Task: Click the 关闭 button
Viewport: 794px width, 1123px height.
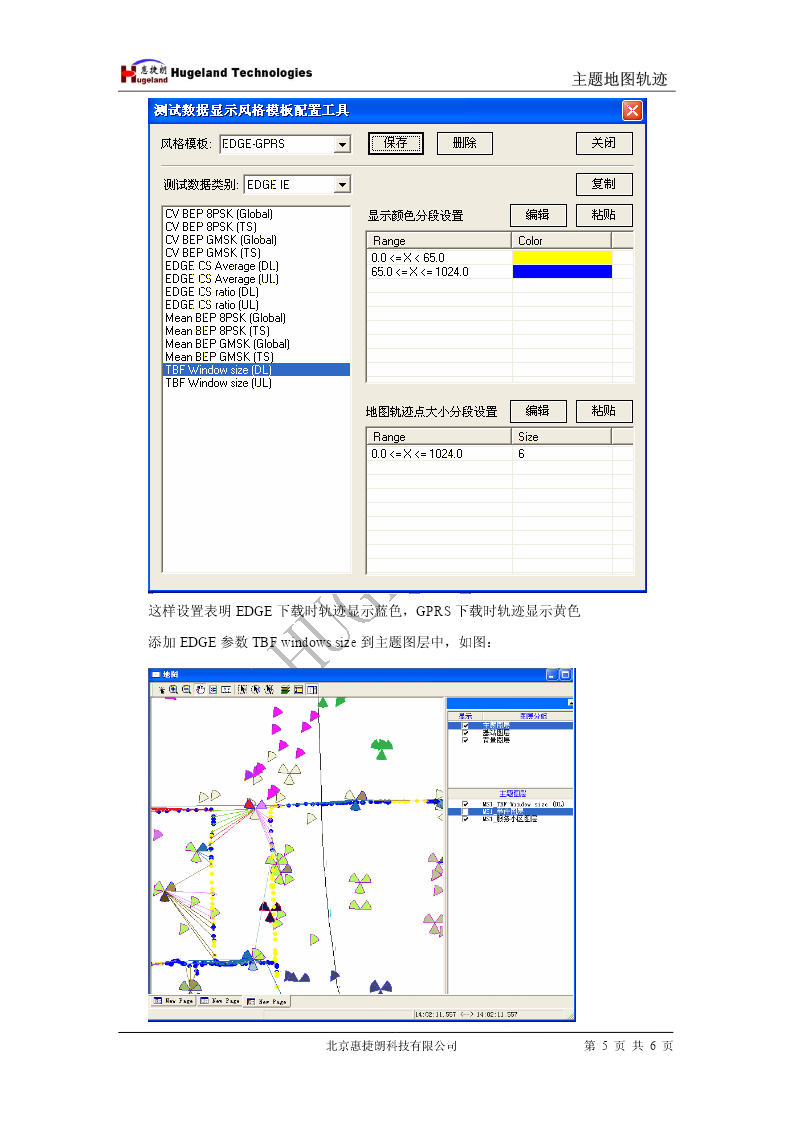Action: (x=604, y=143)
